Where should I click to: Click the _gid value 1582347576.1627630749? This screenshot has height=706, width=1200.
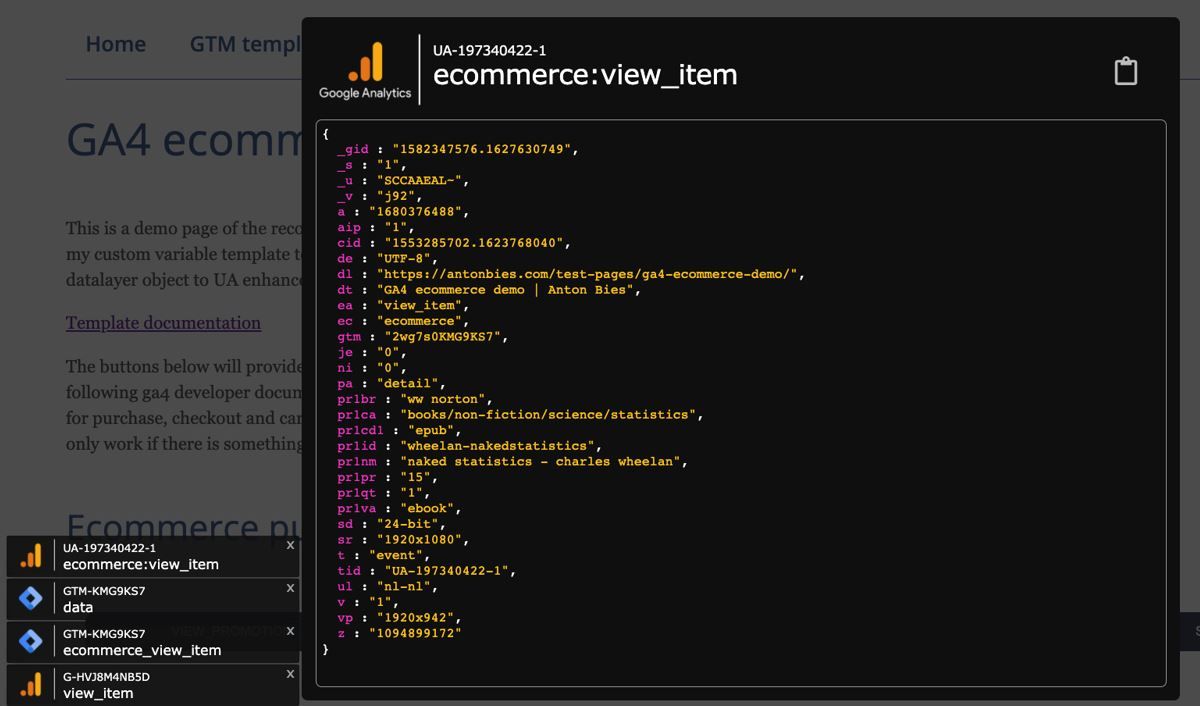[x=482, y=149]
